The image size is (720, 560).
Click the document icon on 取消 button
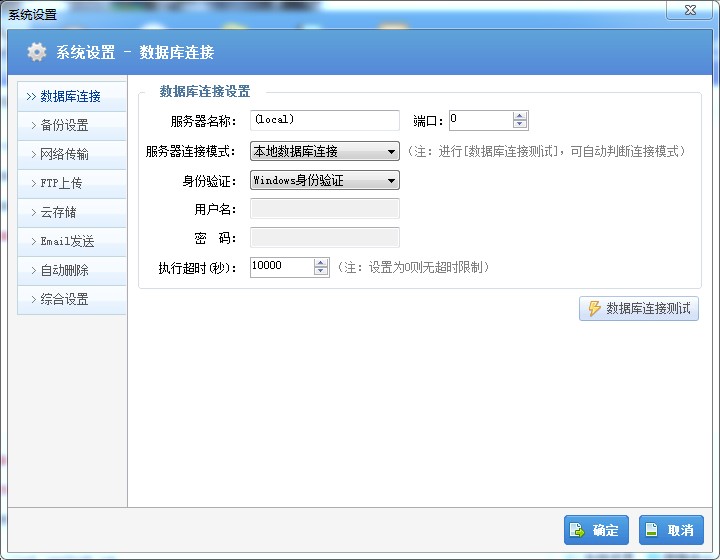652,530
